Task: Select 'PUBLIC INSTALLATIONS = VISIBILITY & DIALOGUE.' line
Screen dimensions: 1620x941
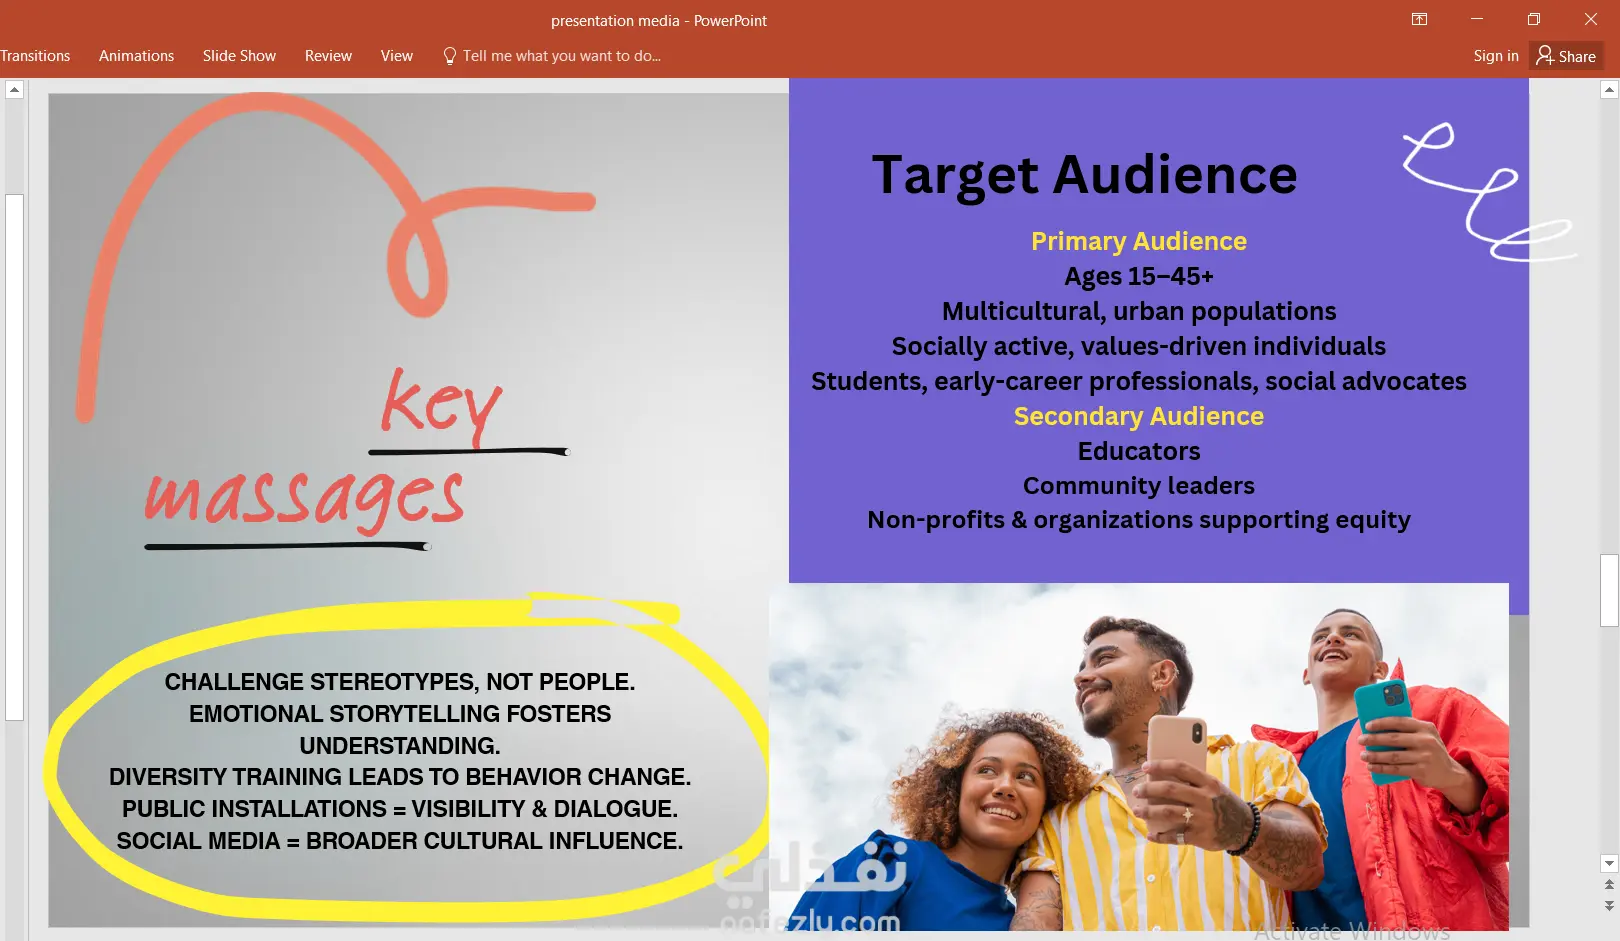Action: 400,809
